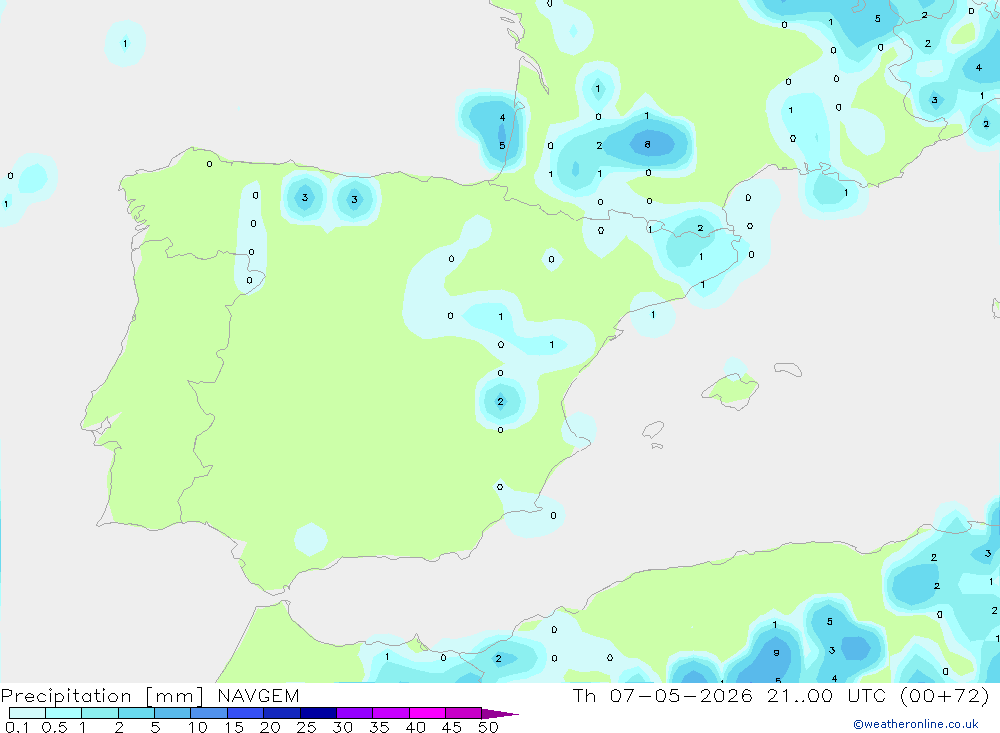The width and height of the screenshot is (1000, 733).
Task: Pick the 40–45 mm magenta legend swatch
Action: click(427, 713)
